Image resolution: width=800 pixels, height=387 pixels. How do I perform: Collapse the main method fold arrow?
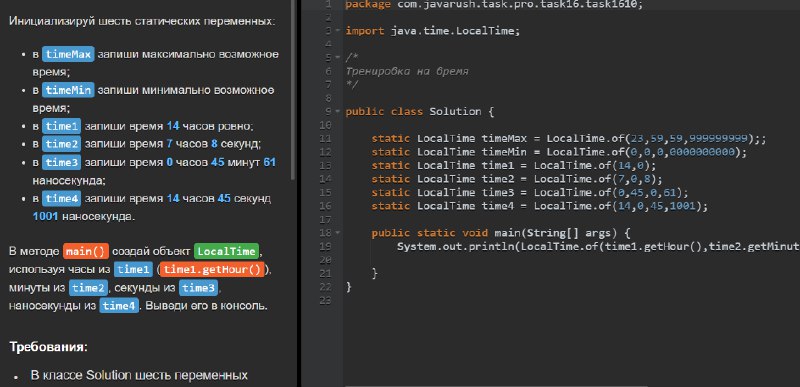coord(338,233)
